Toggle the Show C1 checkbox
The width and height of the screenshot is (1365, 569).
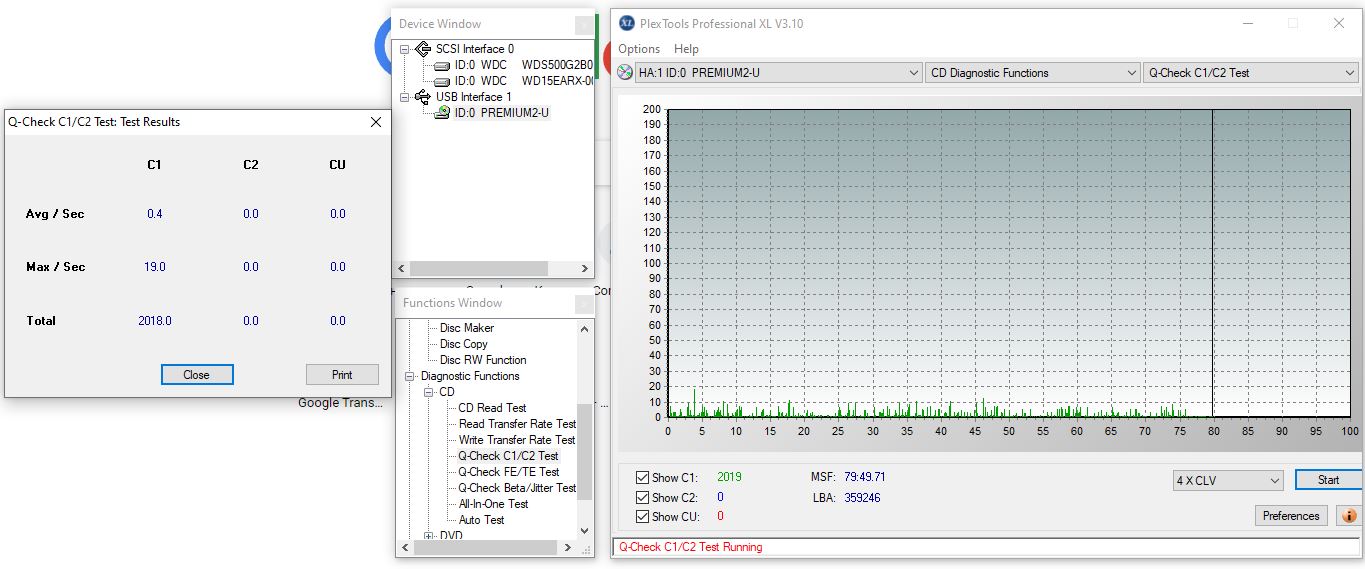pos(642,478)
